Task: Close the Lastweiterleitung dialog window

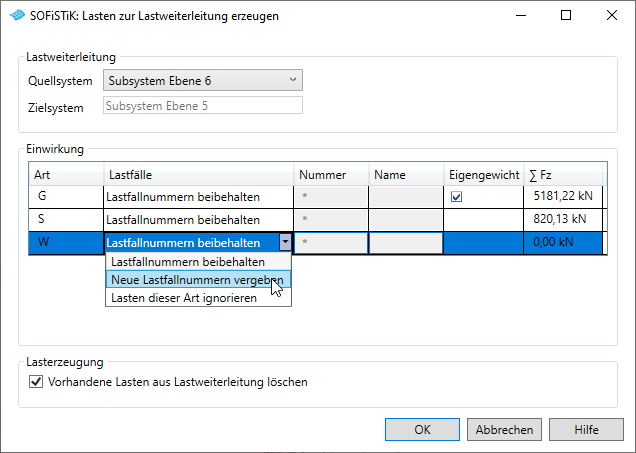Action: [611, 16]
